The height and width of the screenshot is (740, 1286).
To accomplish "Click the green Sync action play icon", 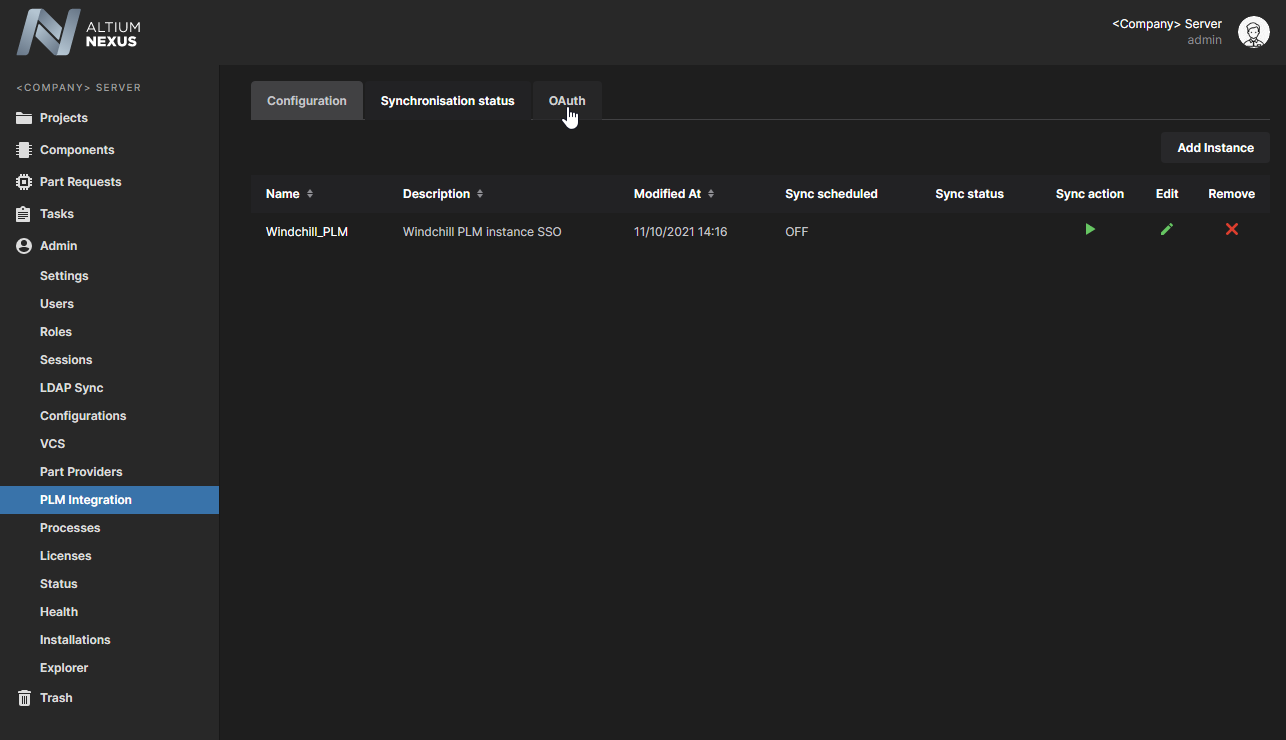I will 1090,230.
